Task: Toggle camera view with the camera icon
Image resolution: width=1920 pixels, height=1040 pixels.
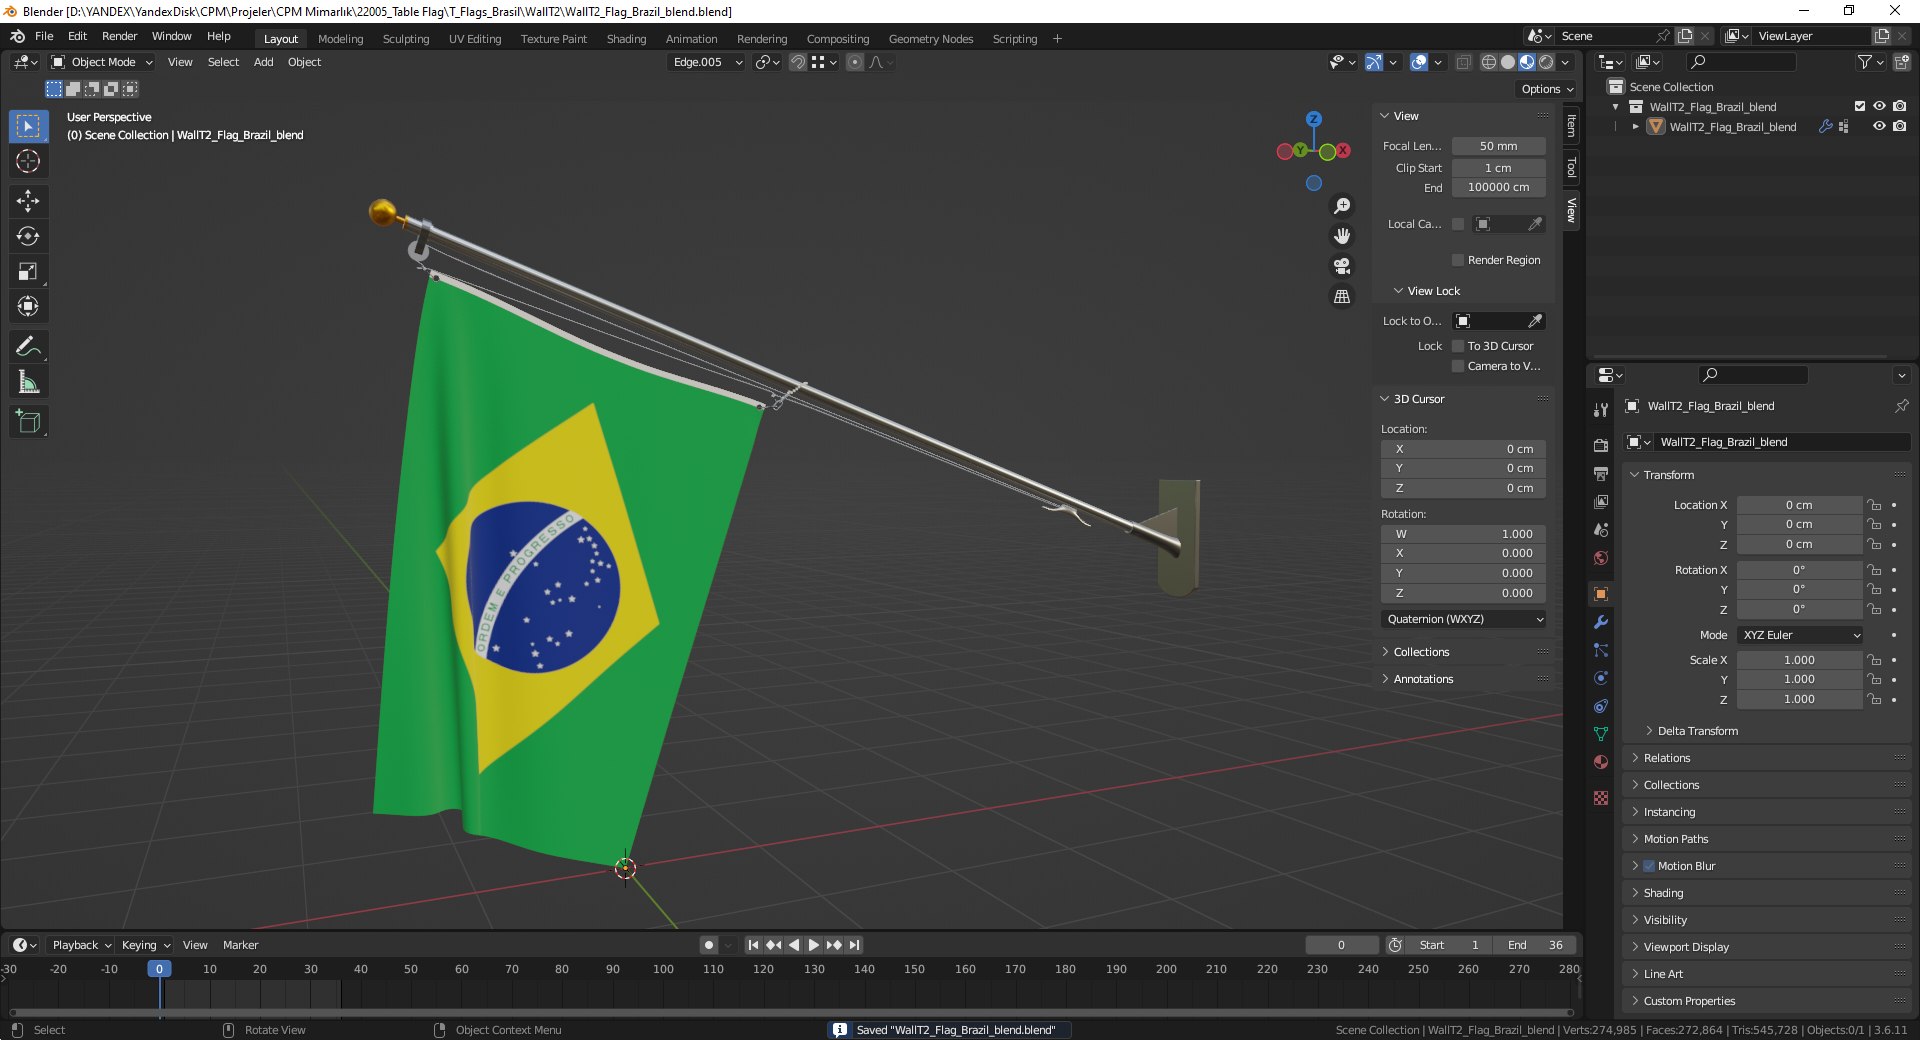Action: click(1342, 266)
